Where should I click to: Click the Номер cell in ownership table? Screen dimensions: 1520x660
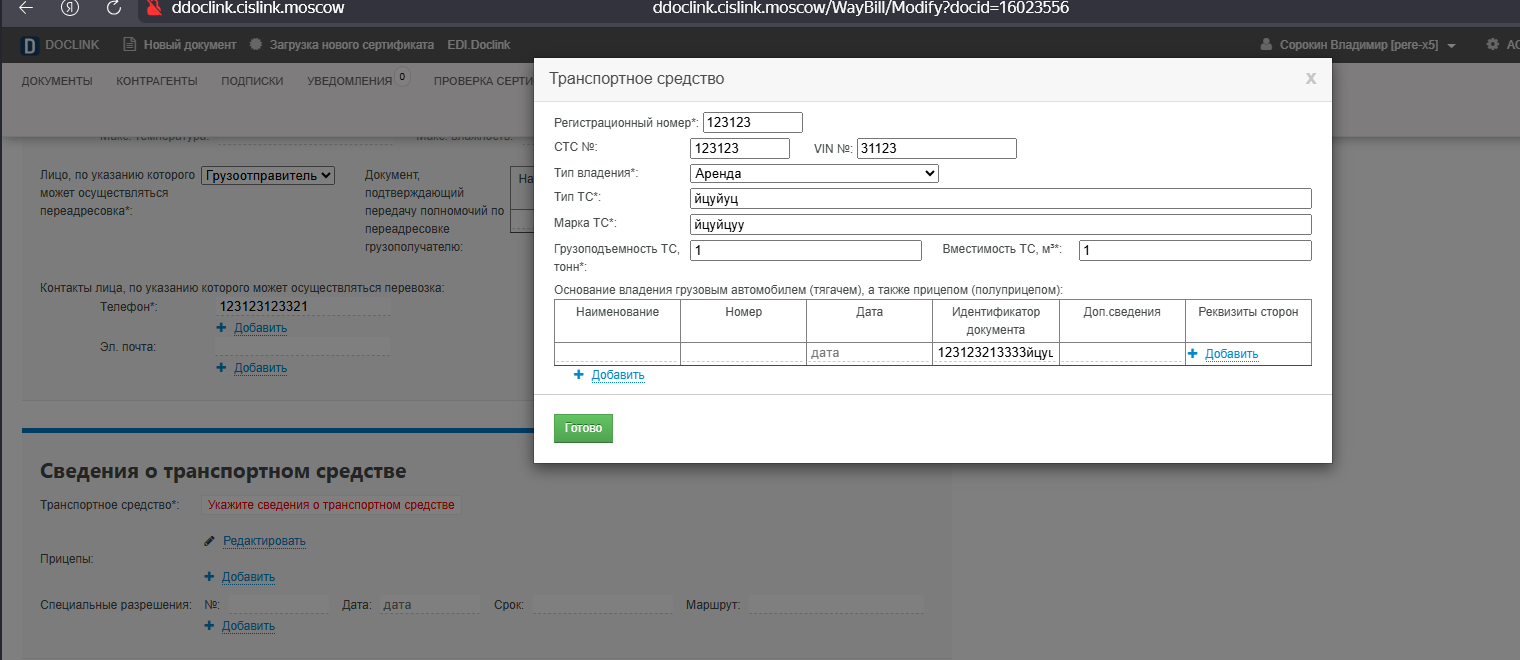point(743,353)
